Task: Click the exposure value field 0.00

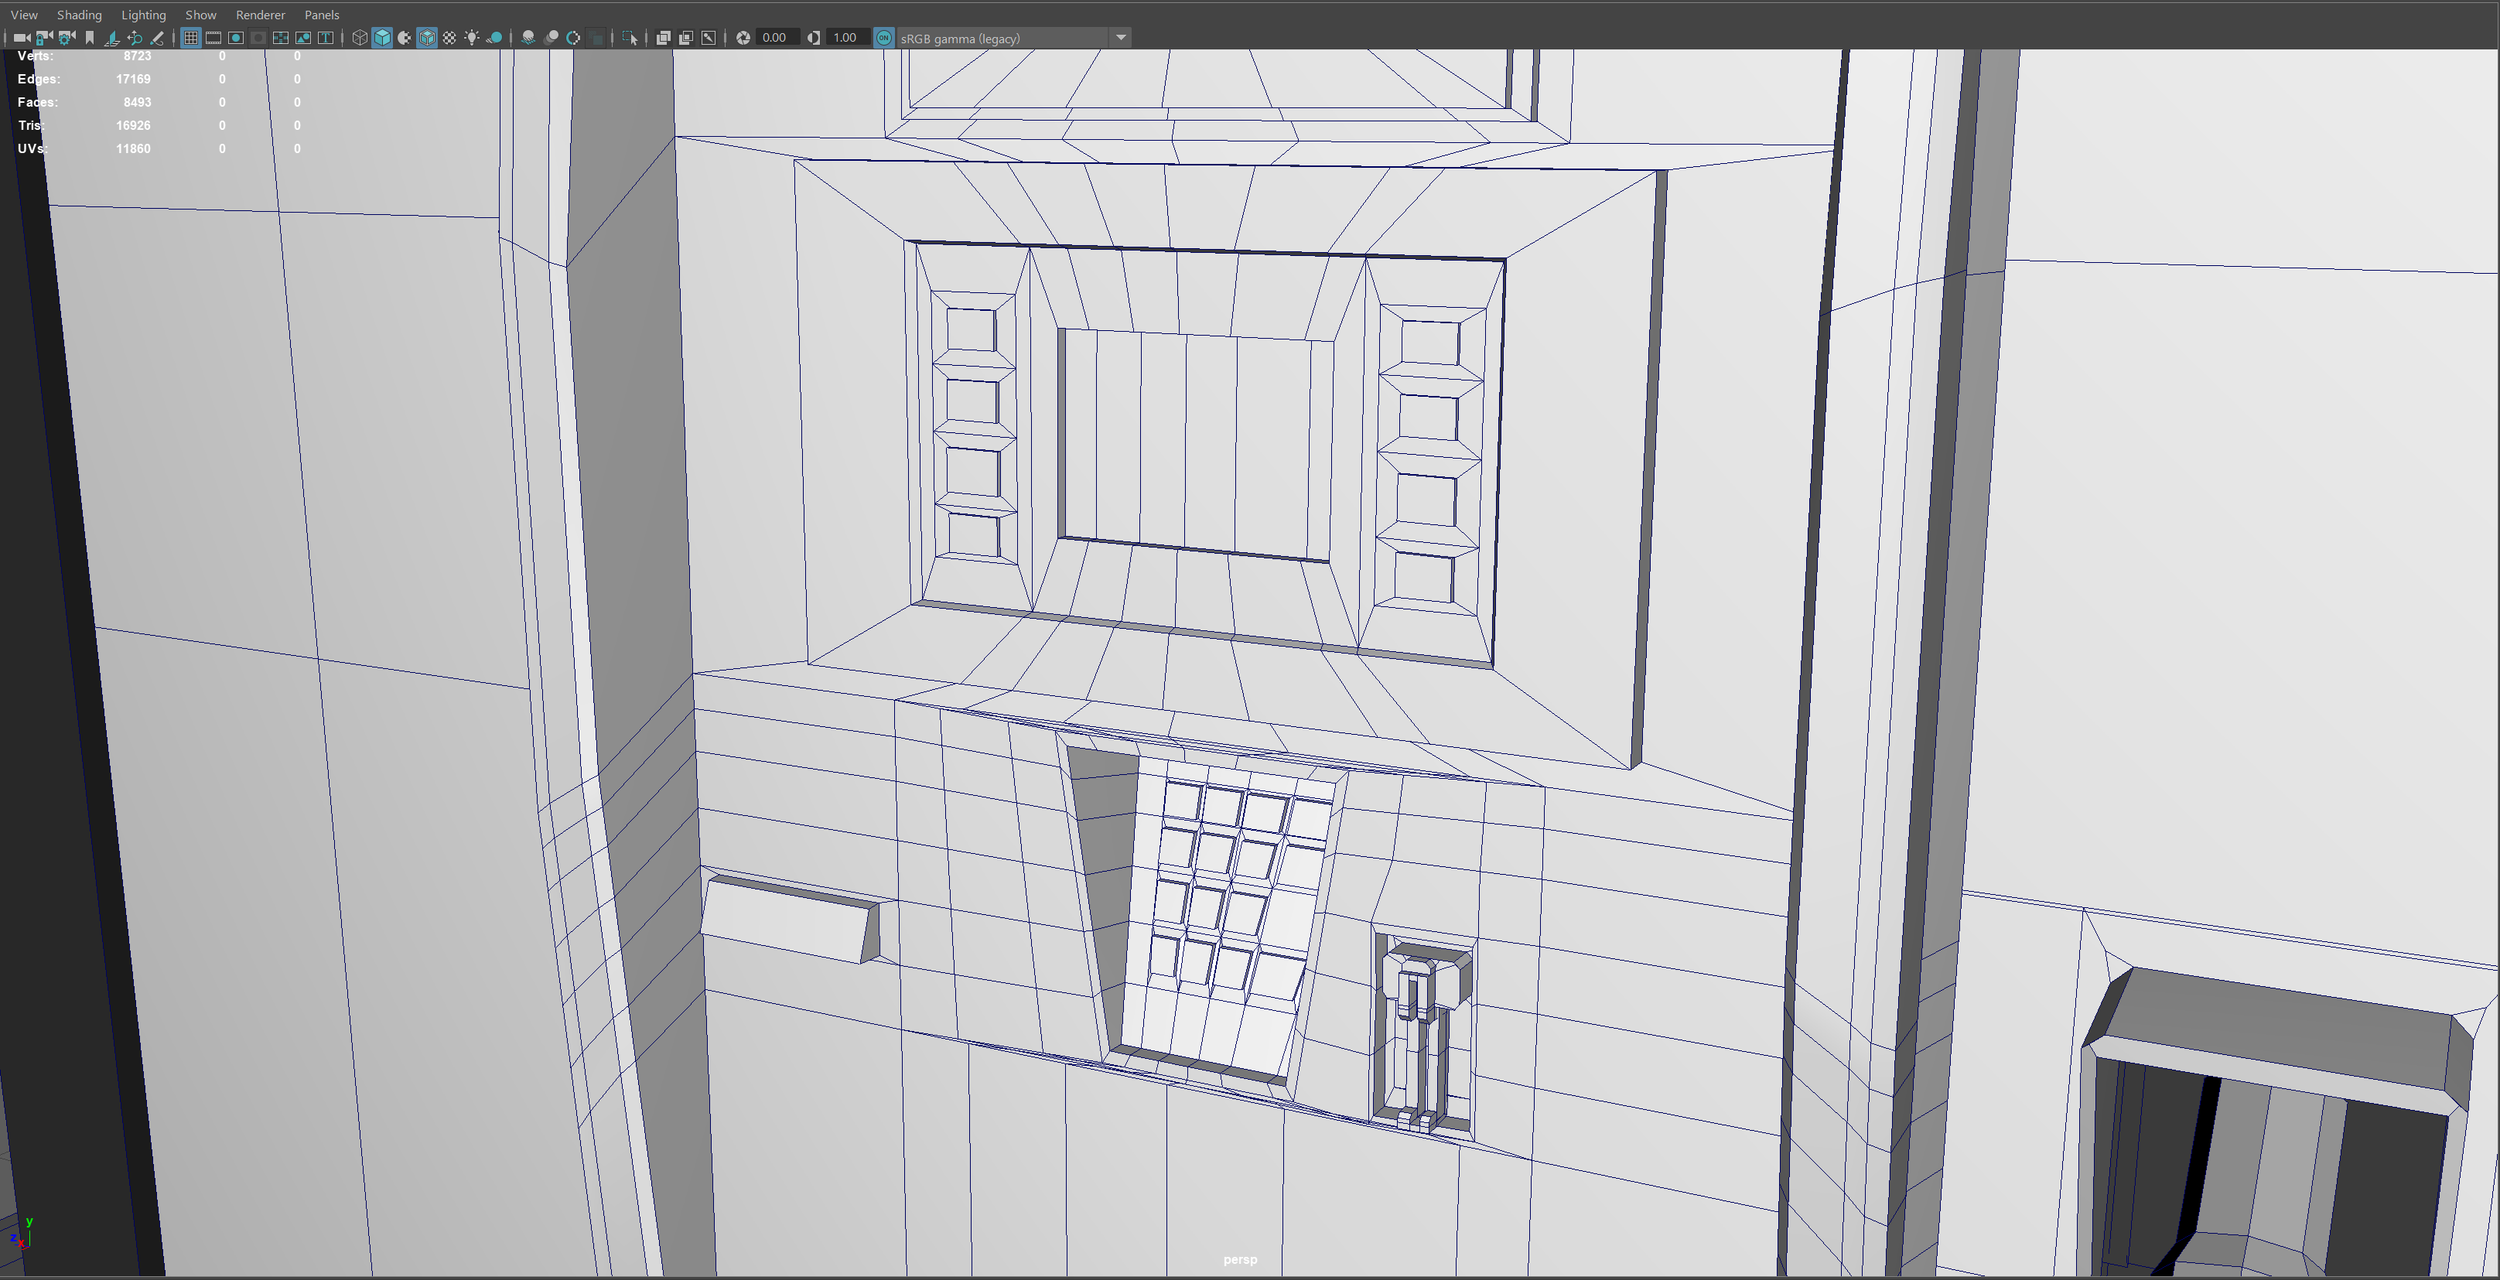Action: (x=774, y=38)
